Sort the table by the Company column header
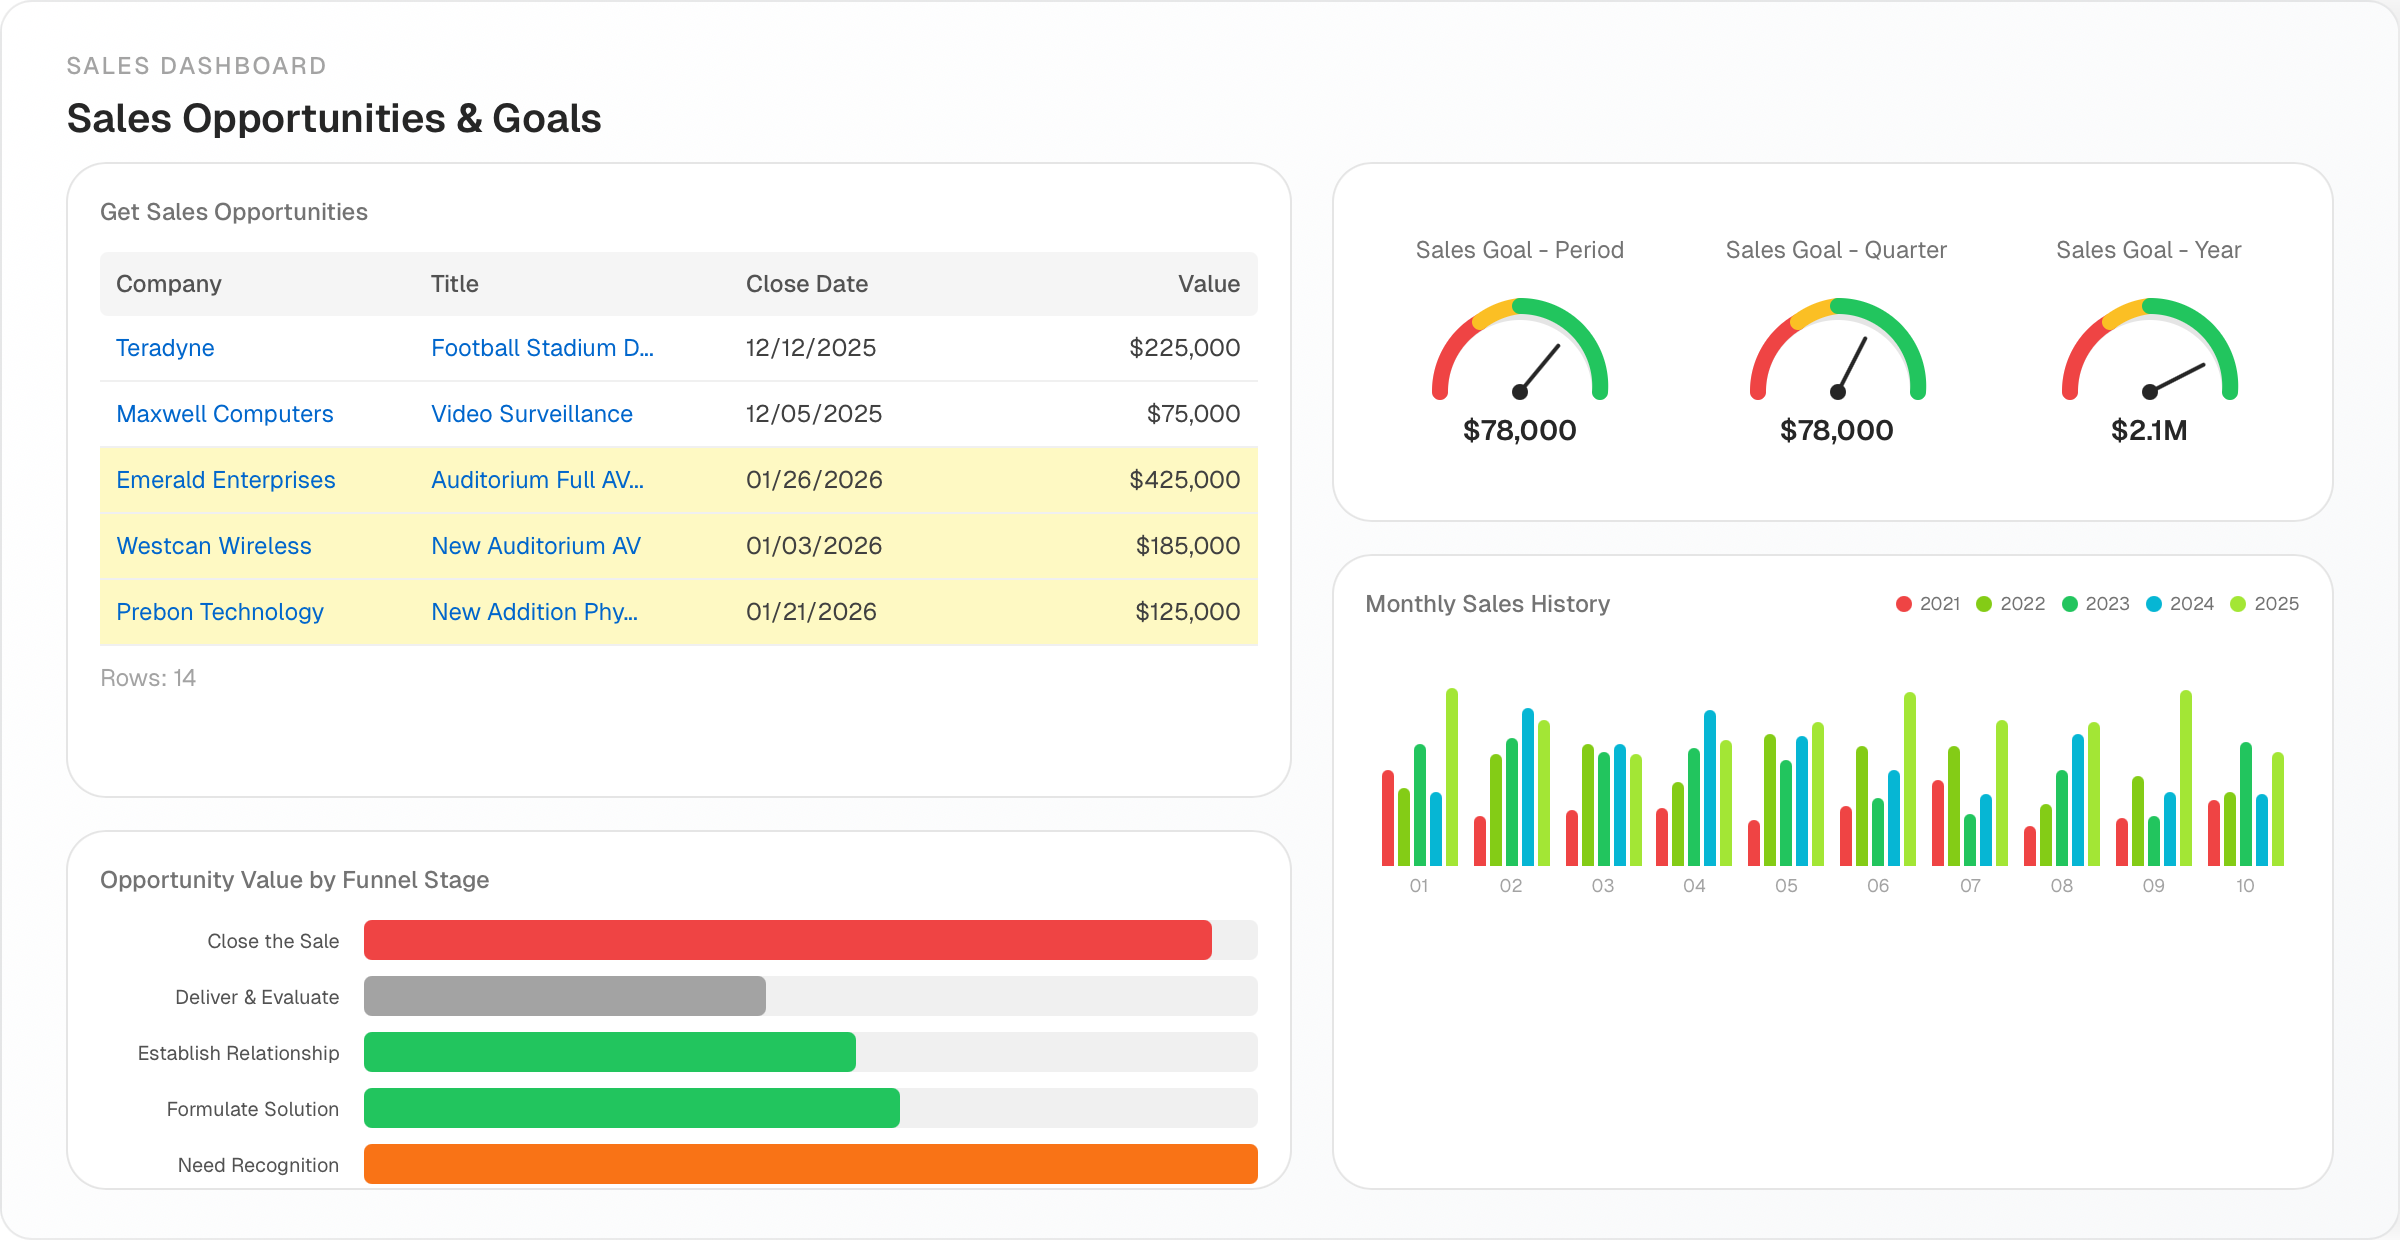 coord(168,284)
